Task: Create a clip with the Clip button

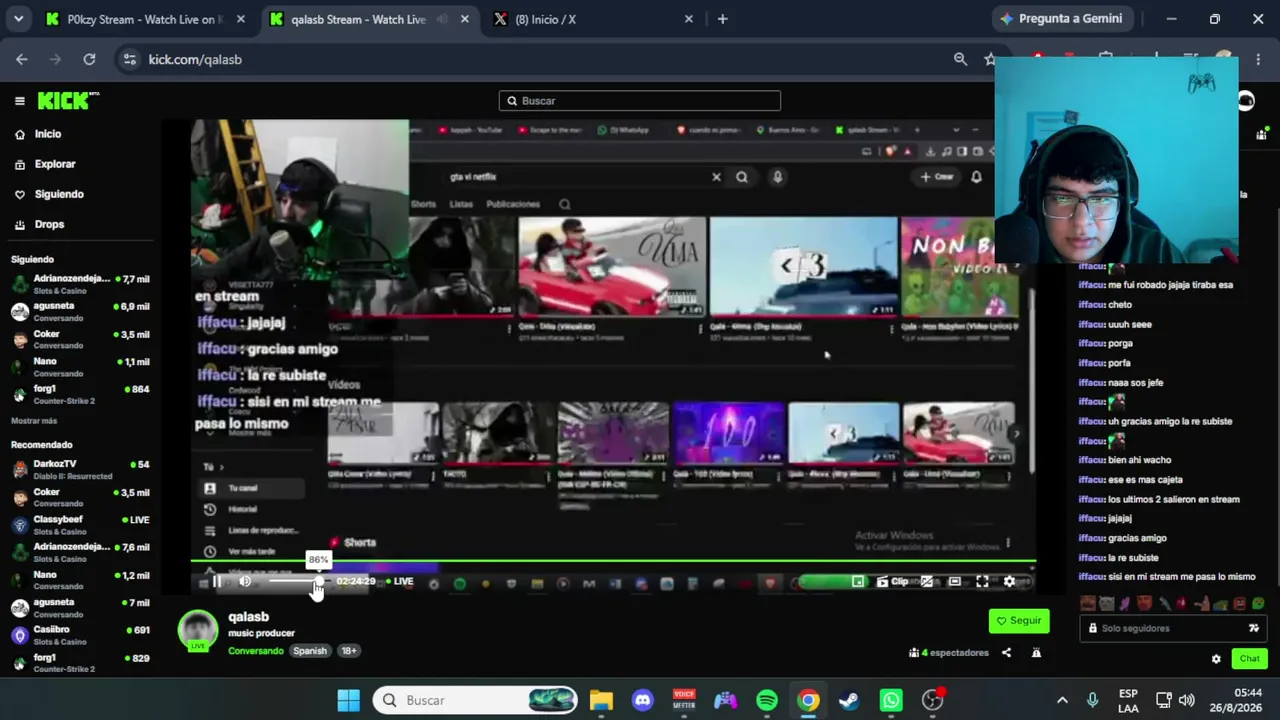Action: (893, 581)
